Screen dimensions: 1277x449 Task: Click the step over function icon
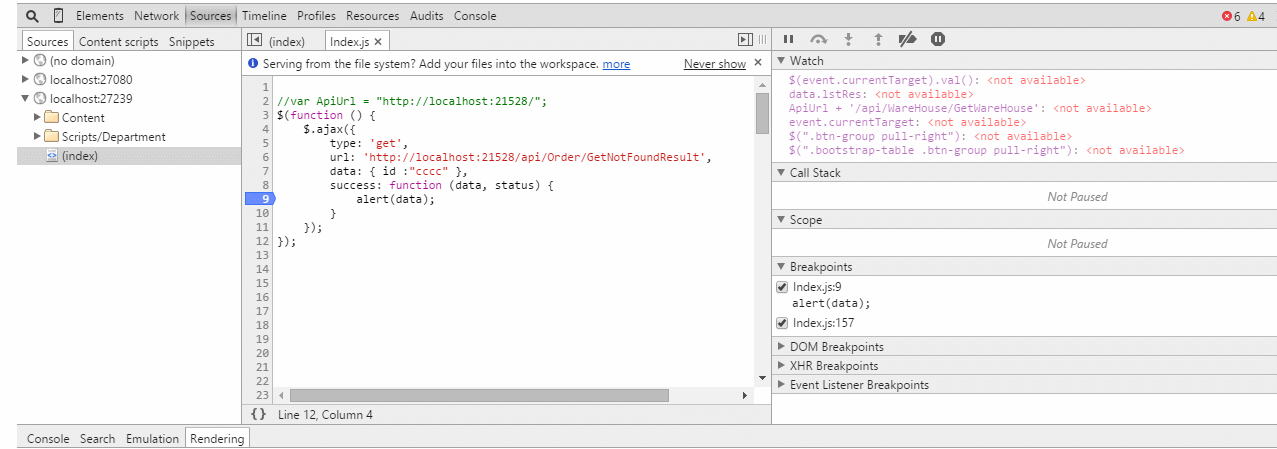click(x=818, y=39)
